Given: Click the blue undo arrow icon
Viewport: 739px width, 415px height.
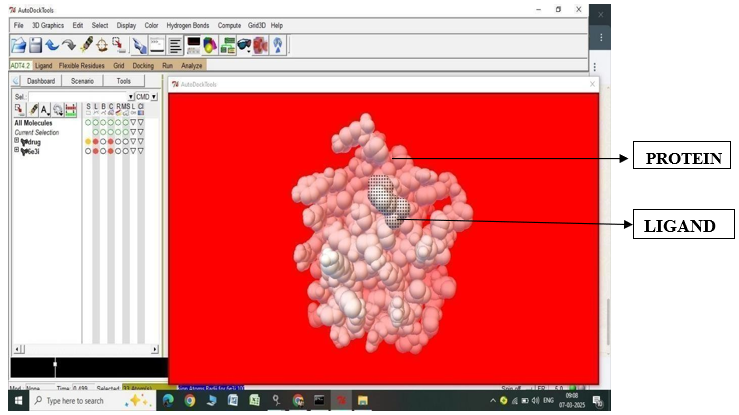Looking at the screenshot, I should (x=51, y=45).
